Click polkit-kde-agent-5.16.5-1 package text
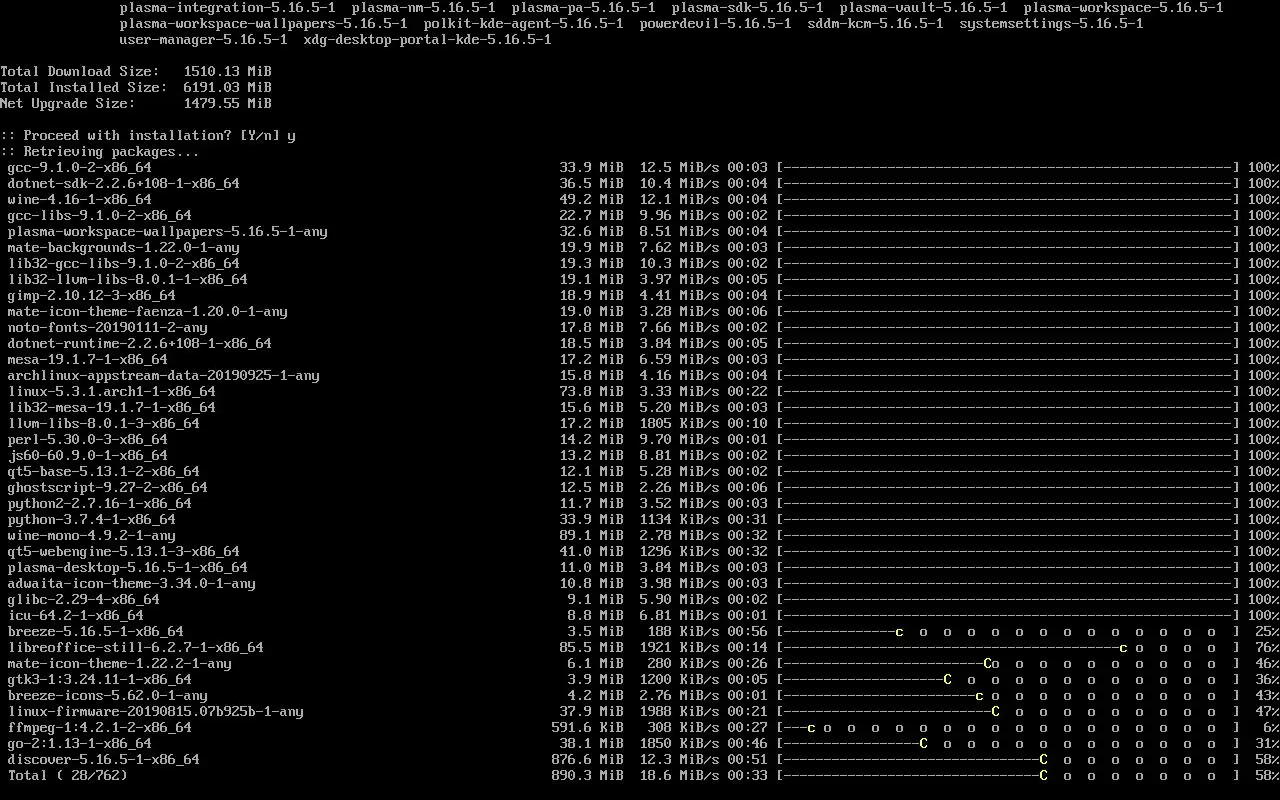Screen dimensions: 1280x800 point(524,24)
